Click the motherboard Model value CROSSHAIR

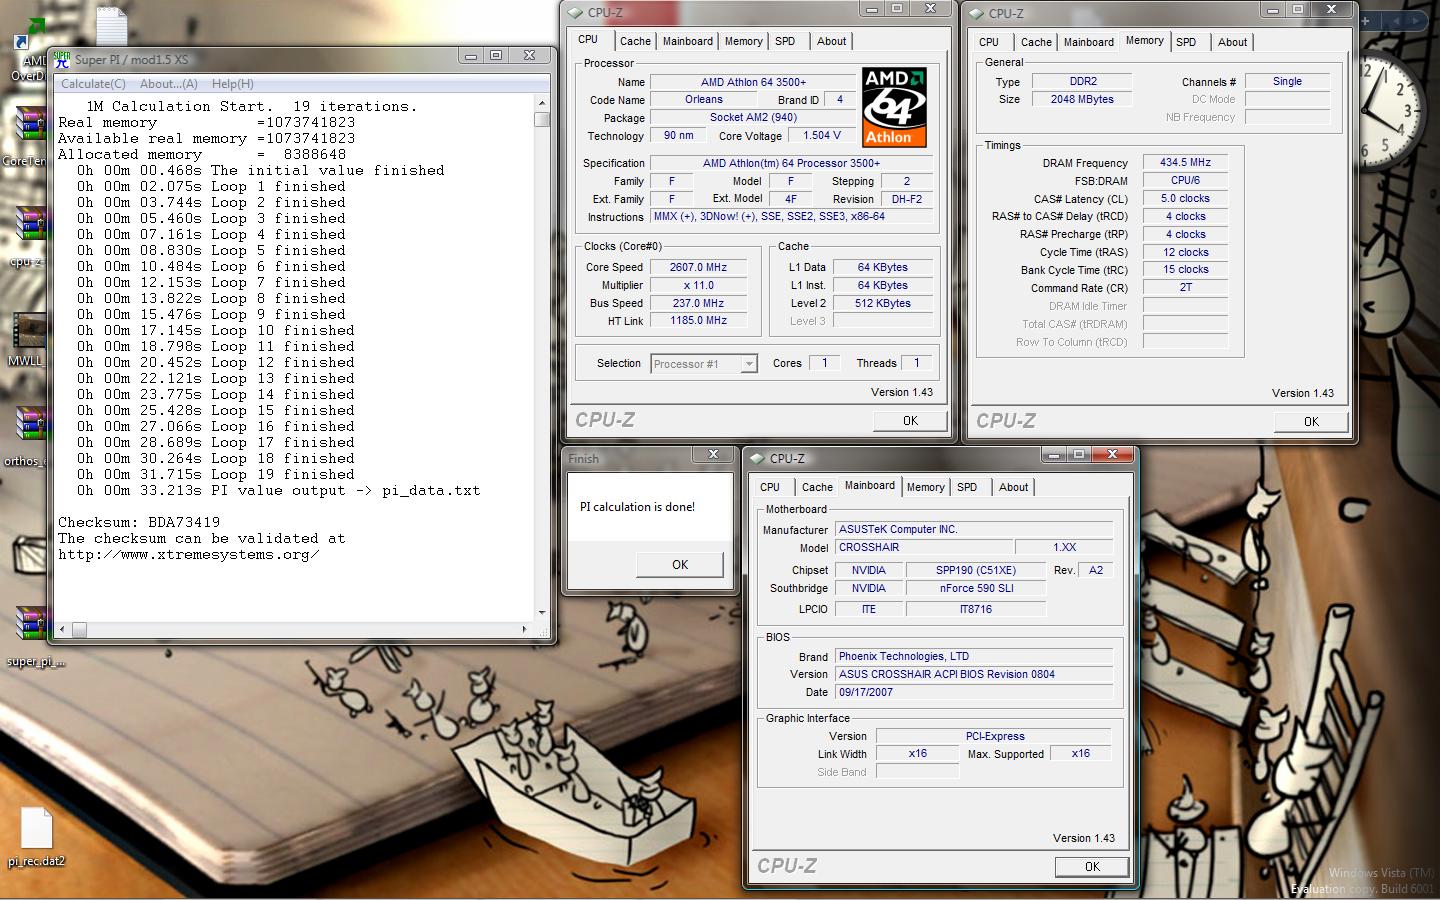click(x=923, y=547)
